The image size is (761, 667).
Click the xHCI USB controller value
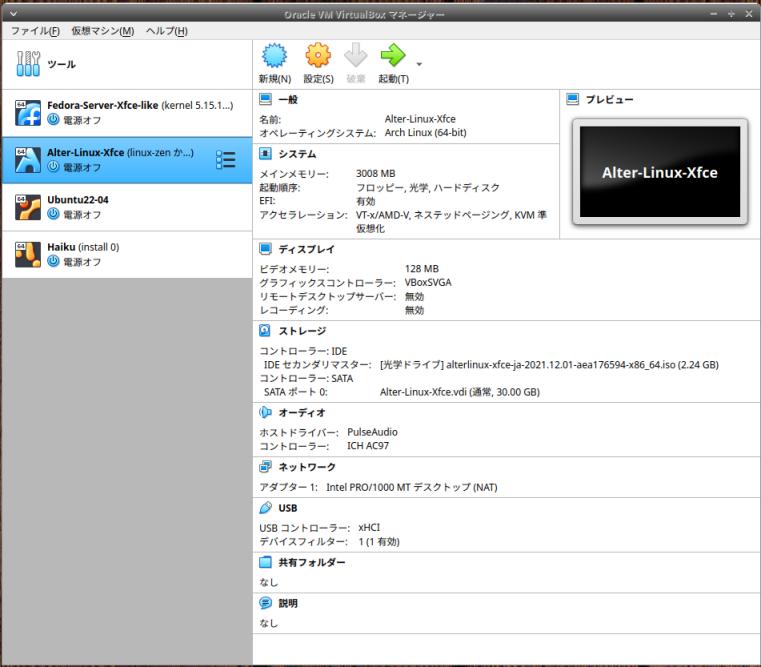pos(369,528)
